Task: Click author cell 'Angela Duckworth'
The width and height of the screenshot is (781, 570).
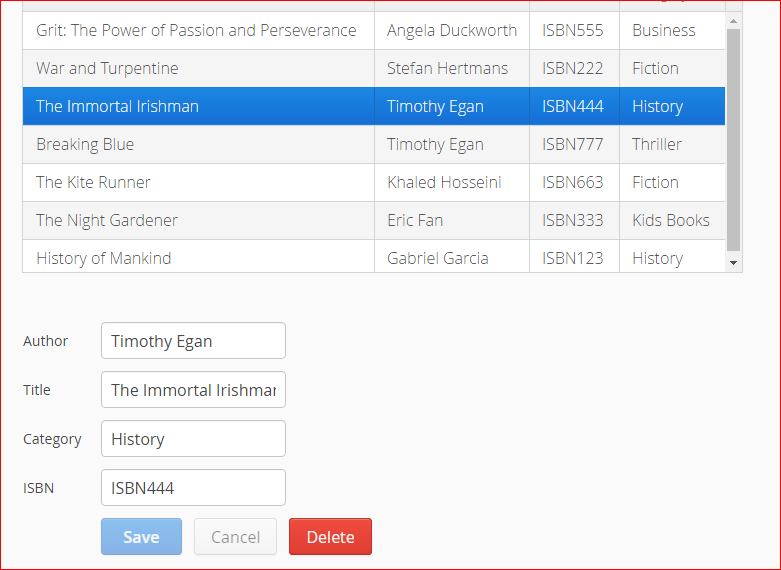Action: click(x=452, y=30)
